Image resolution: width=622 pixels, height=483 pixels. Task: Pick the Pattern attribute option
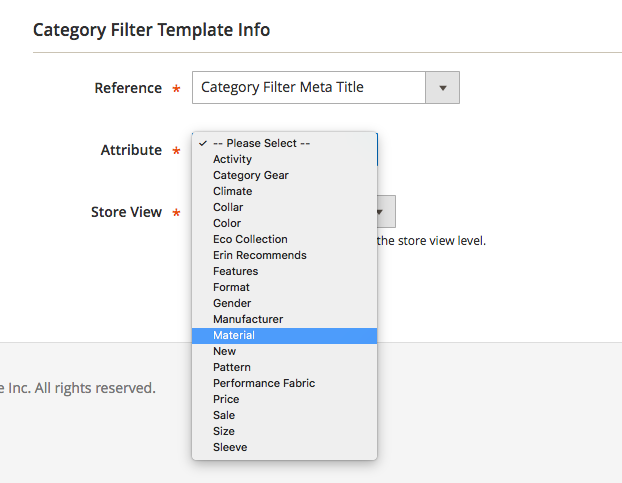(x=232, y=367)
